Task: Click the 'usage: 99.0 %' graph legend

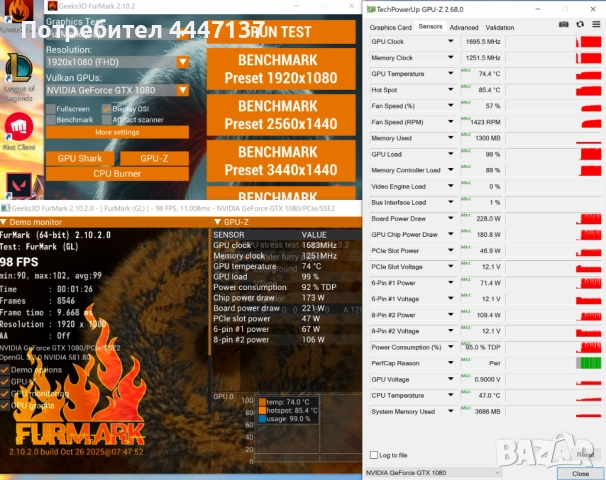Action: click(285, 419)
